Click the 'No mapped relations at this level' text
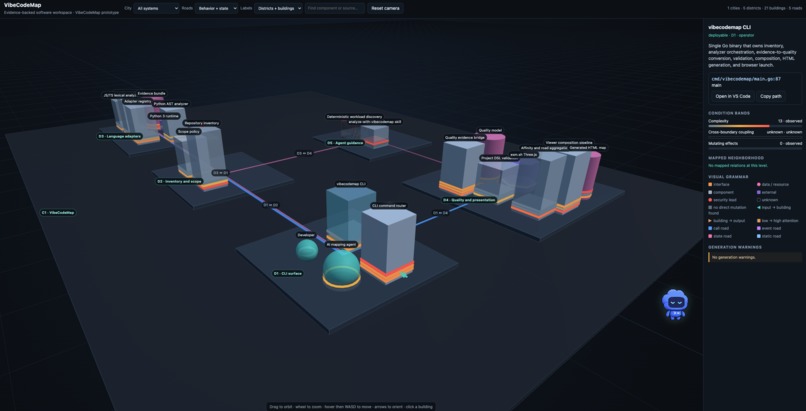 click(x=740, y=166)
